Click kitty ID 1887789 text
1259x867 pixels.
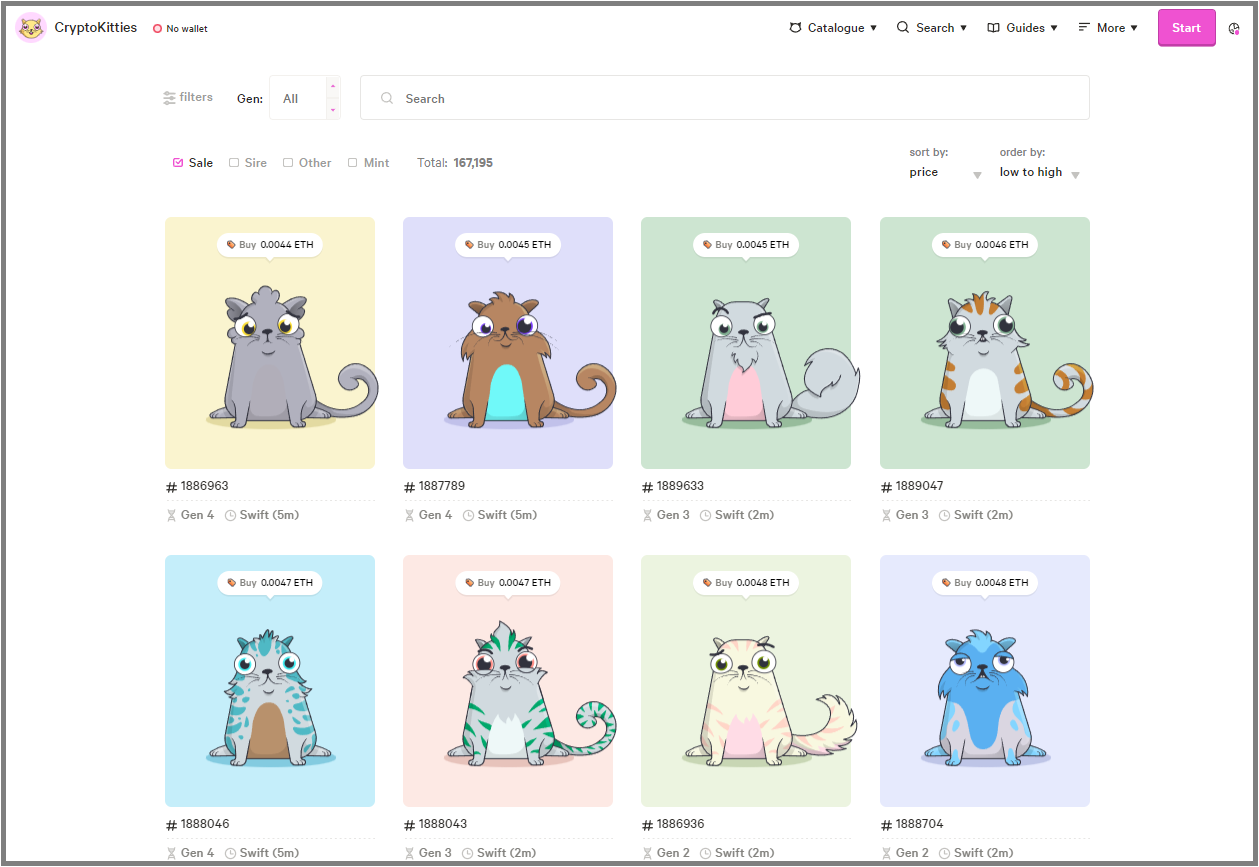442,486
